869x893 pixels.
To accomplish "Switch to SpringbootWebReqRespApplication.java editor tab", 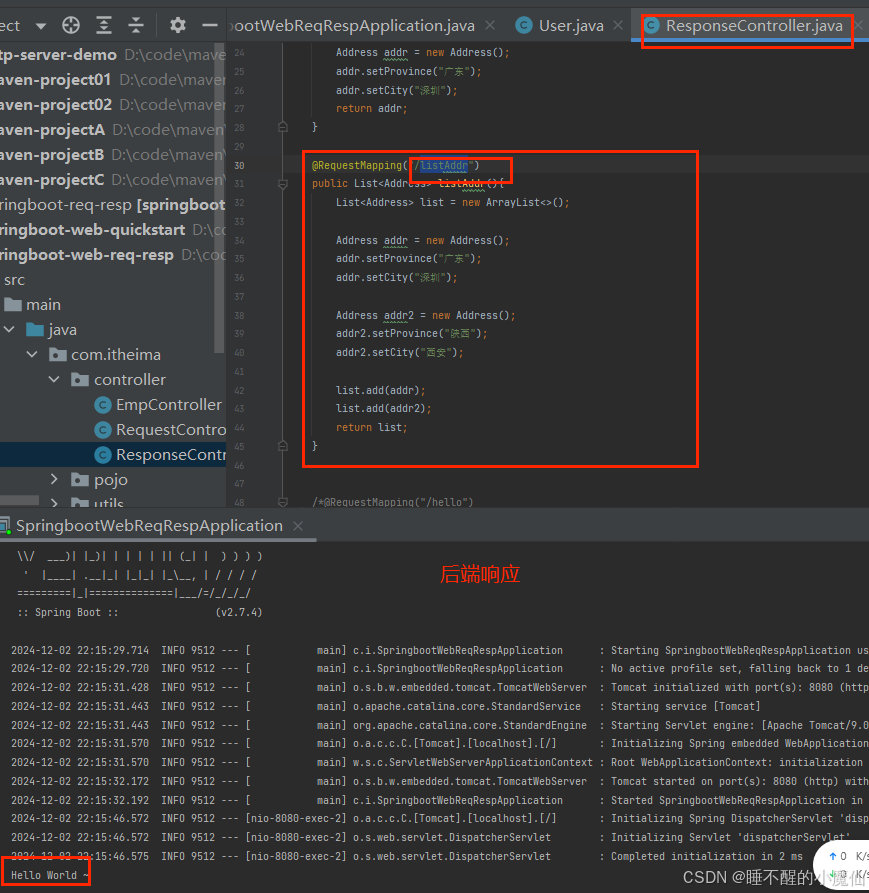I will tap(351, 26).
